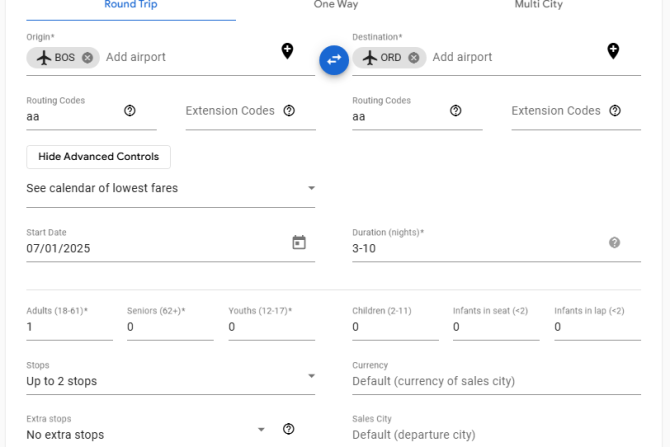Open the Start Date calendar picker
Screen dimensions: 670x447
299,242
